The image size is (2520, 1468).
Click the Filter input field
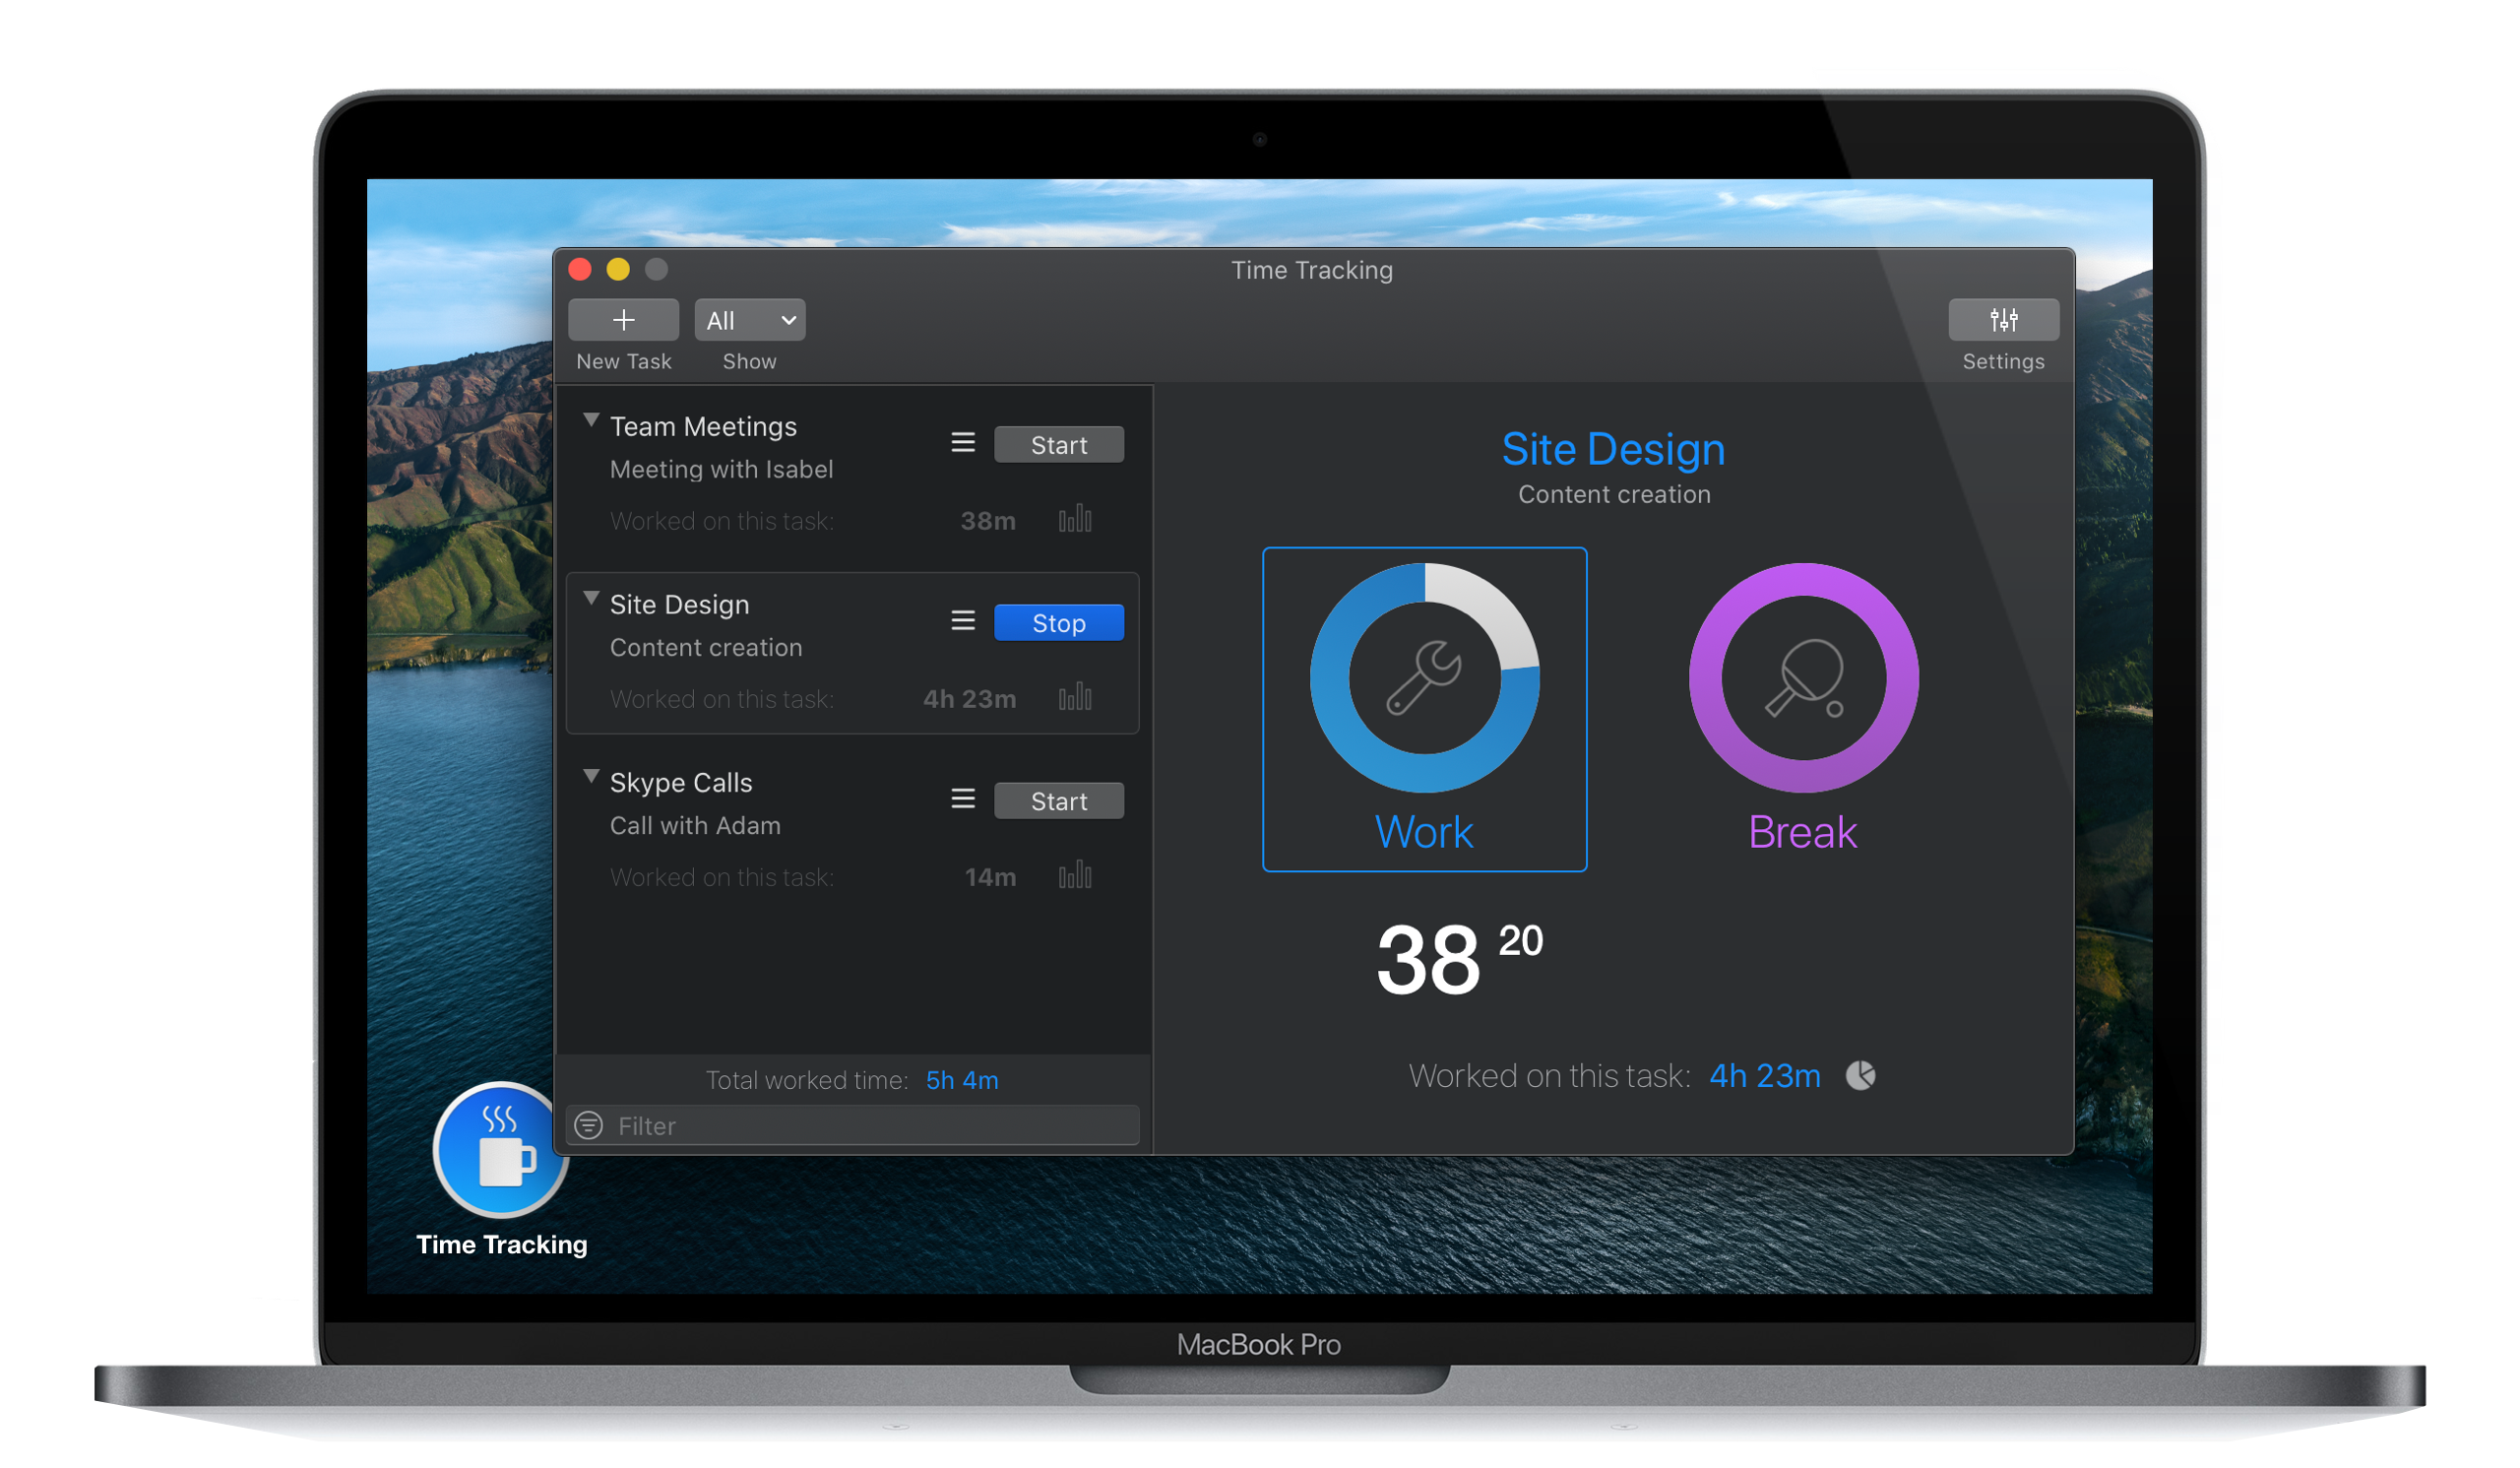(x=857, y=1123)
